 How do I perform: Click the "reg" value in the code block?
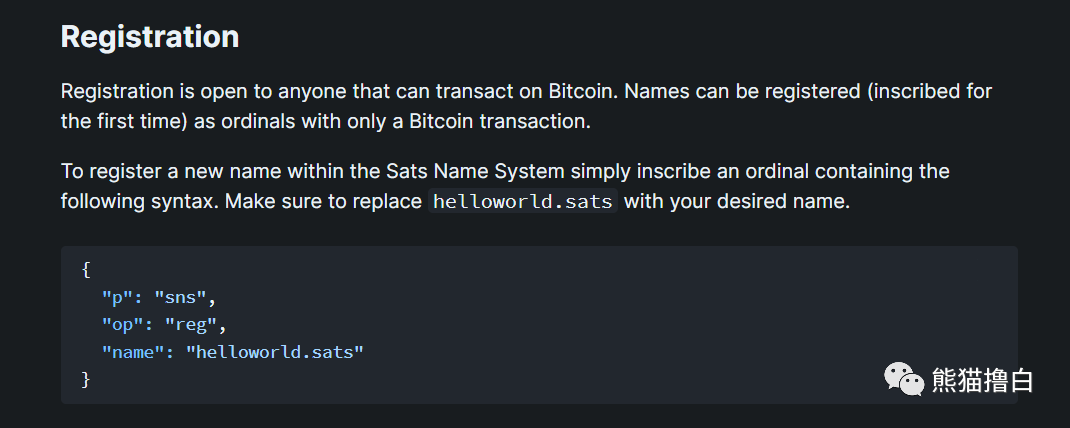point(195,324)
